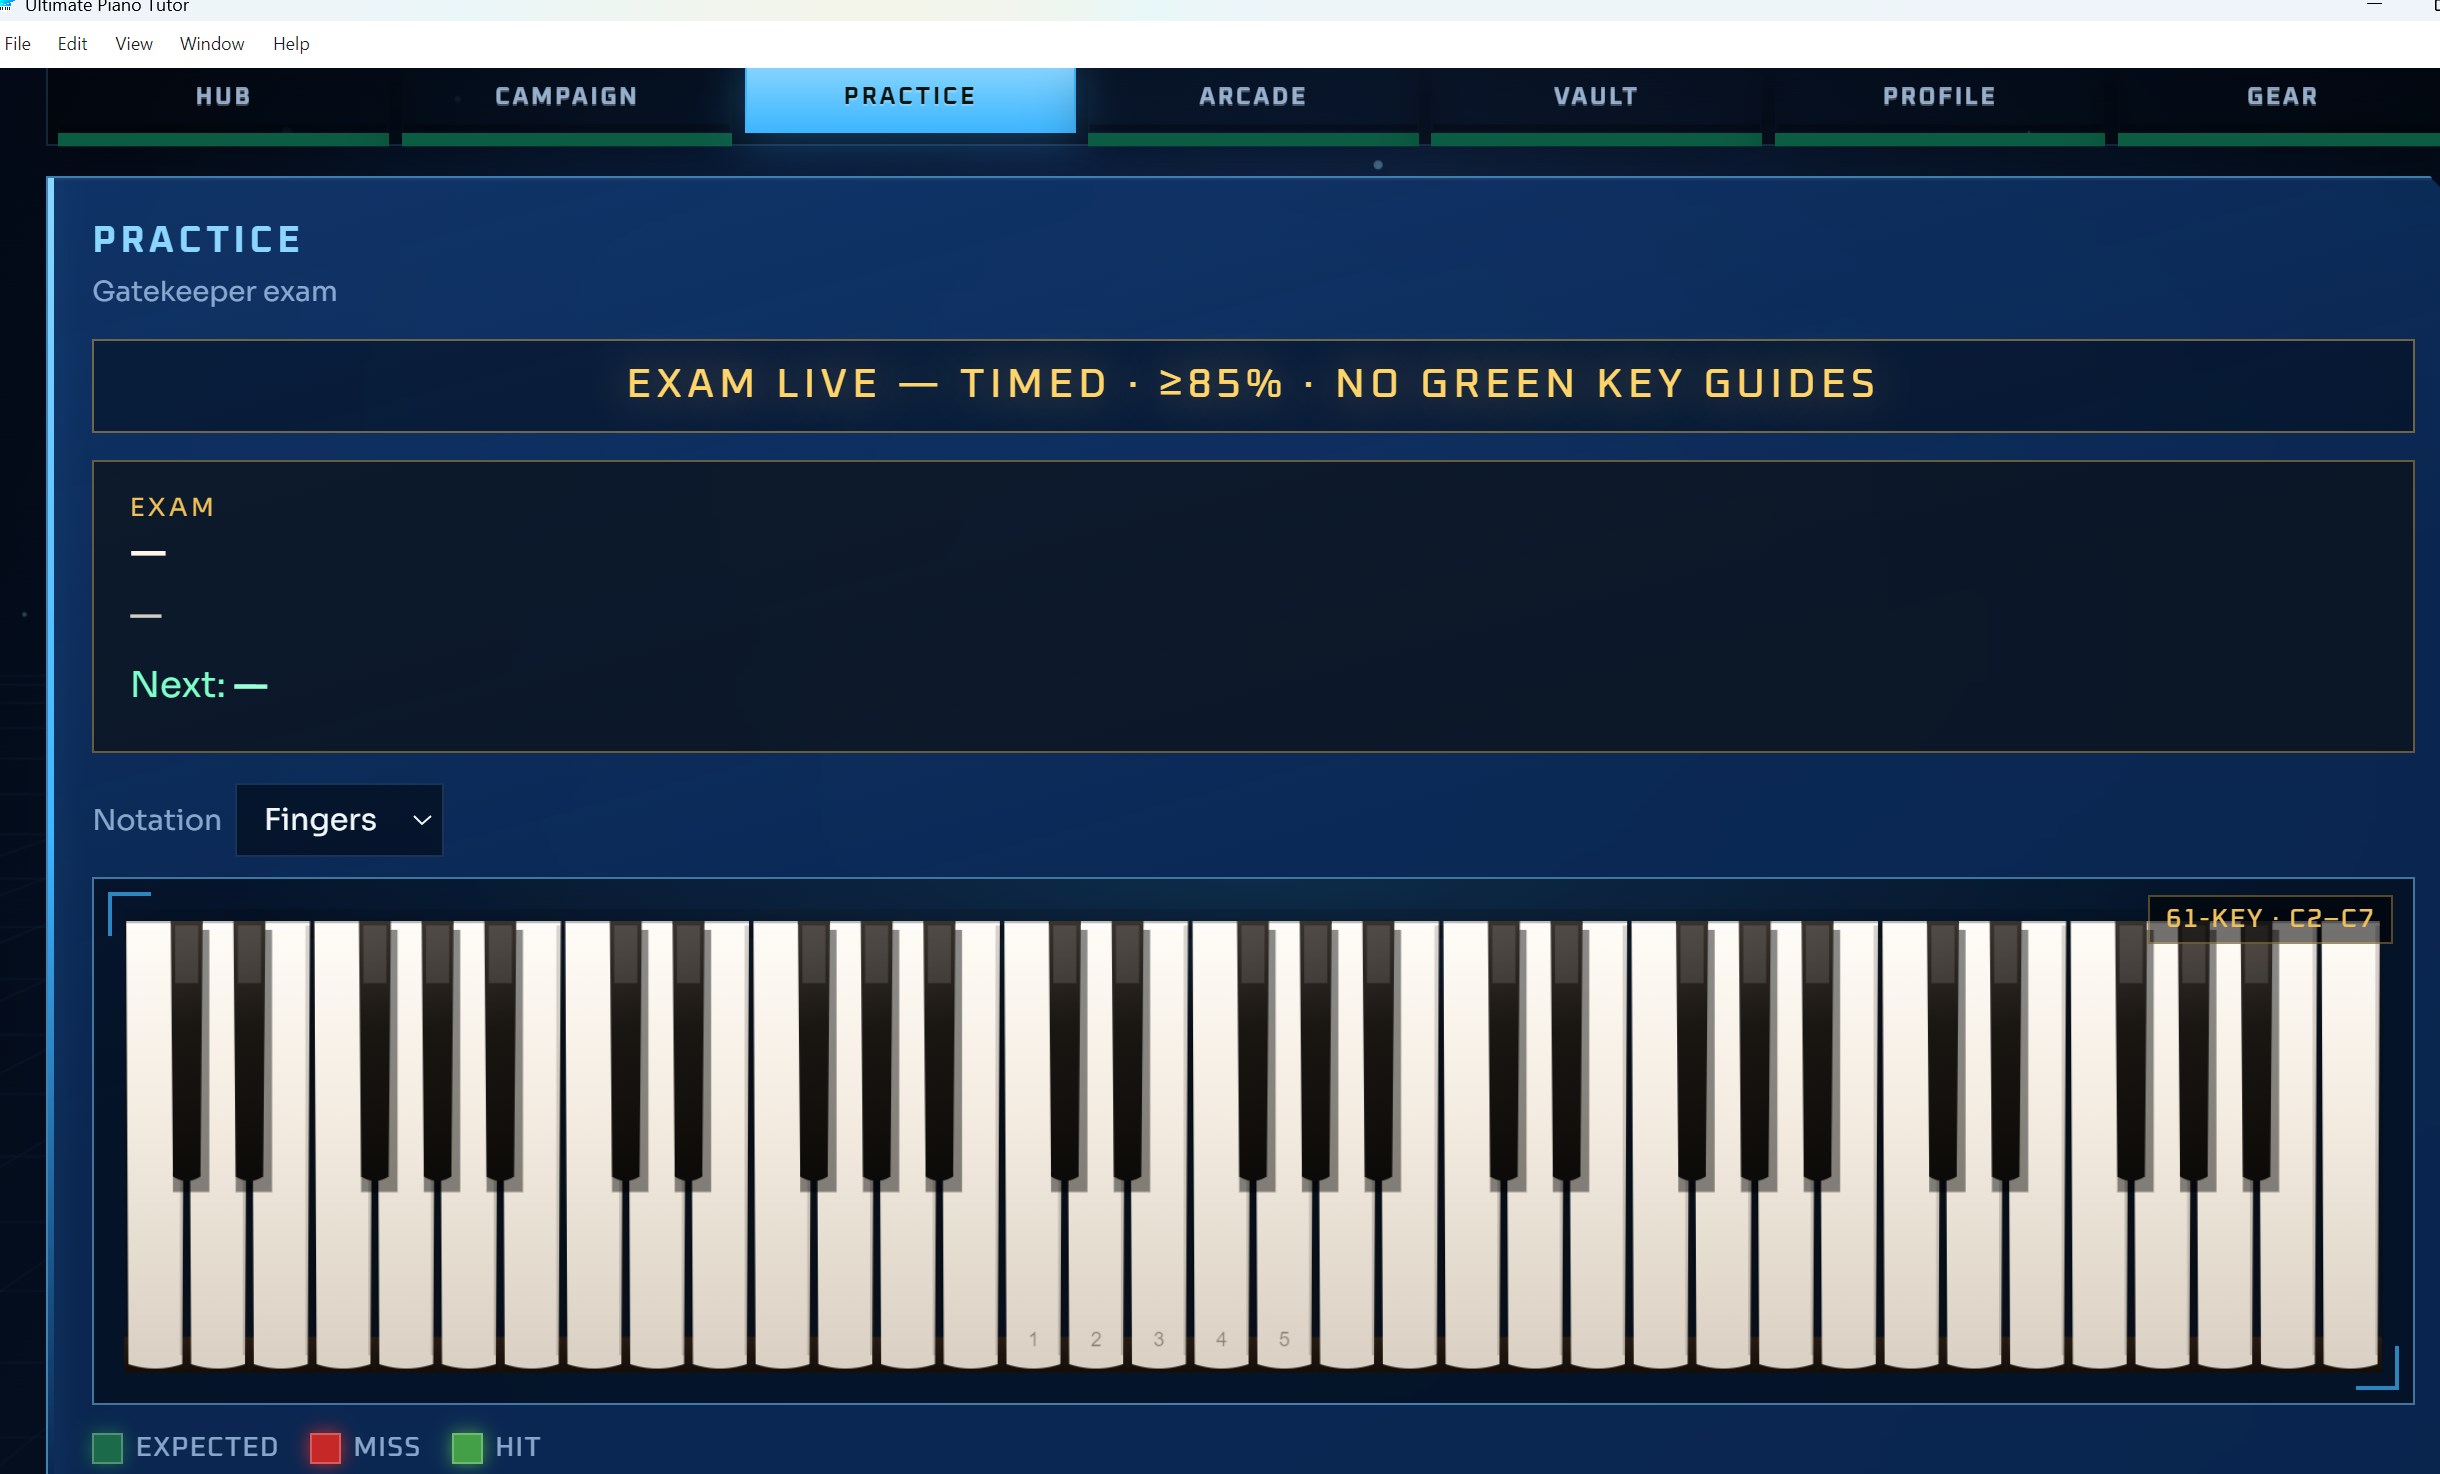This screenshot has height=1474, width=2440.
Task: Click the 'Gatekeeper exam' subtitle
Action: pyautogui.click(x=215, y=292)
